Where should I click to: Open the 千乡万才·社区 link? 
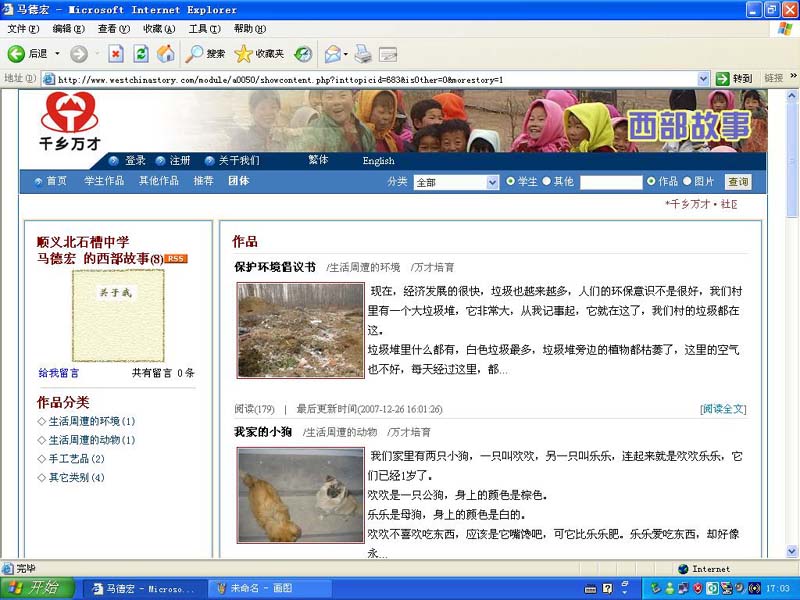pos(702,204)
